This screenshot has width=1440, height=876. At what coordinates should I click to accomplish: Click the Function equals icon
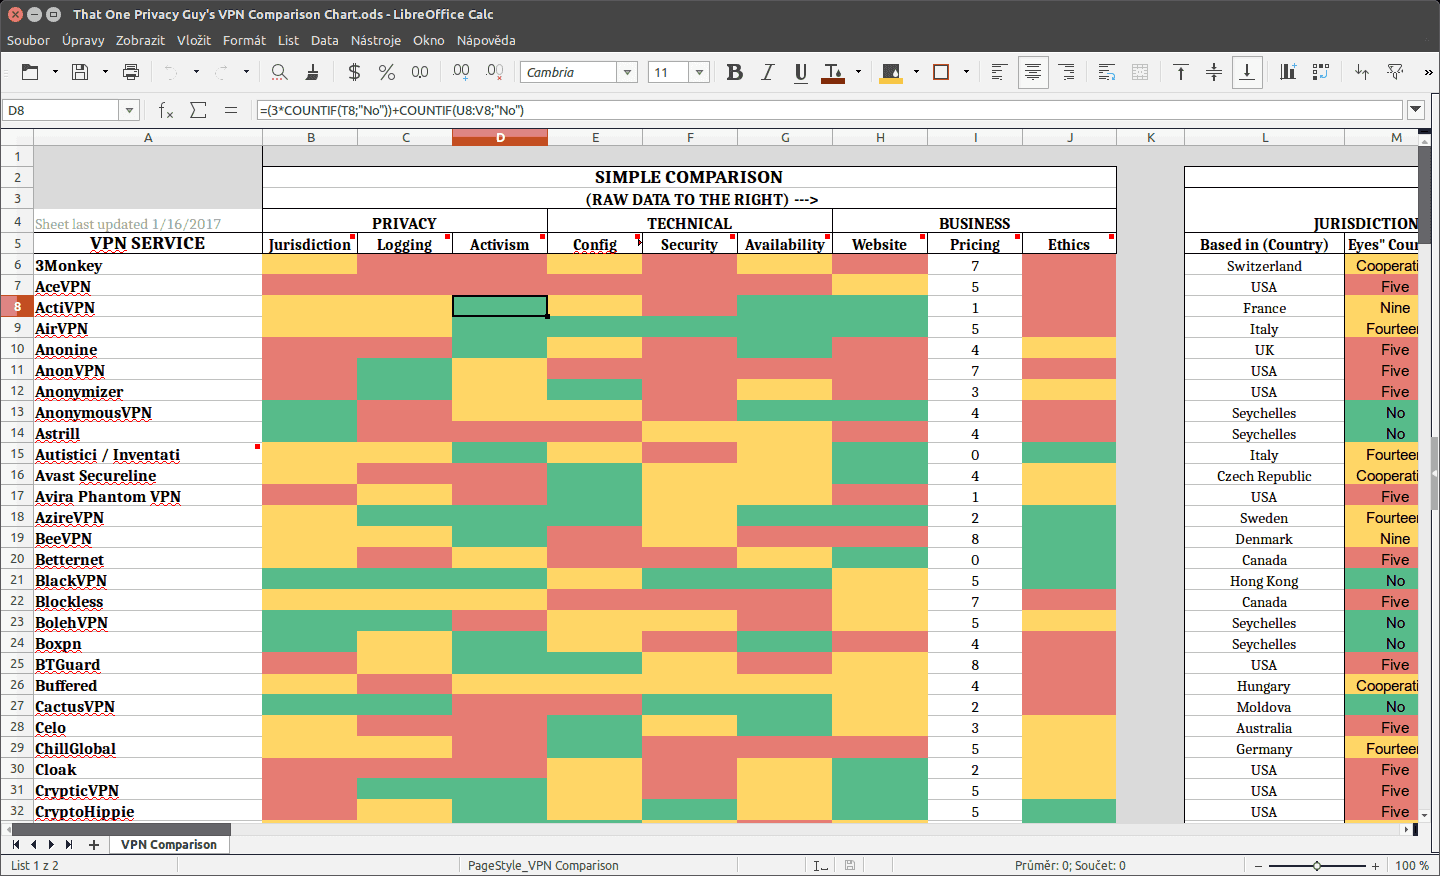click(x=231, y=110)
